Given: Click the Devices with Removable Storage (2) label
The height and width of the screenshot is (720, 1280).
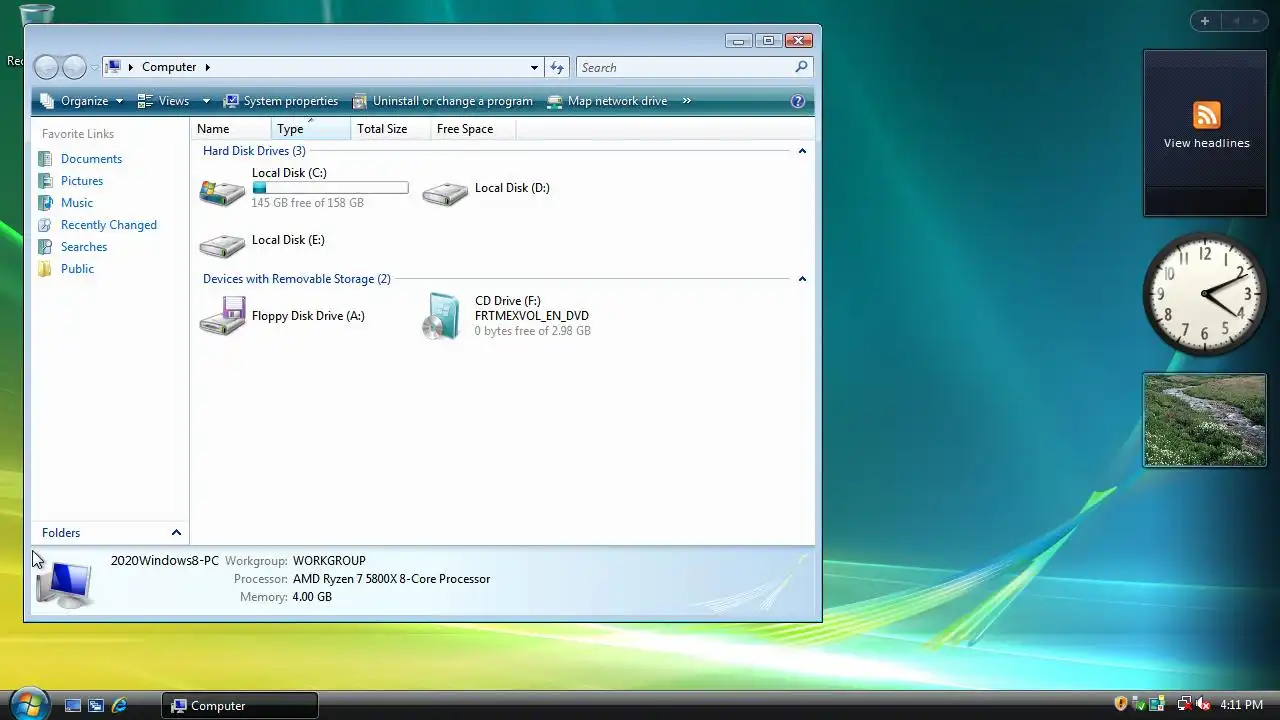Looking at the screenshot, I should click(297, 279).
